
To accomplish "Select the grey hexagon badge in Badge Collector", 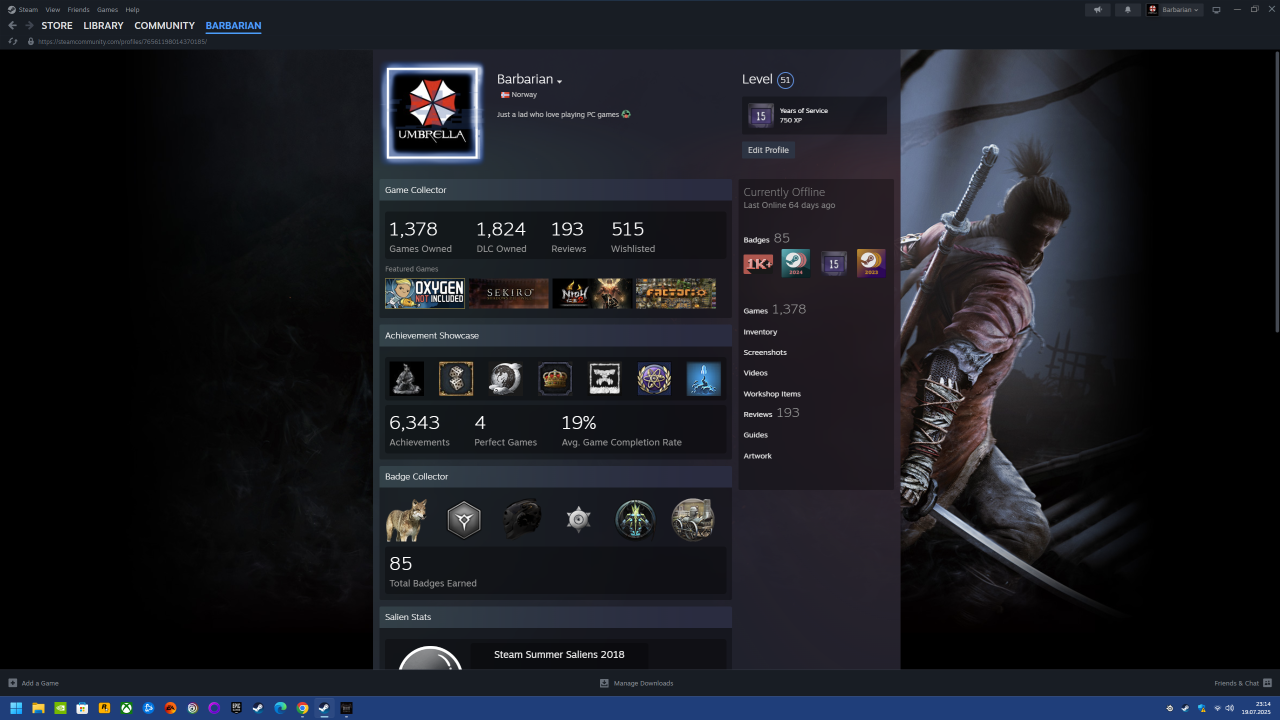I will pos(464,520).
